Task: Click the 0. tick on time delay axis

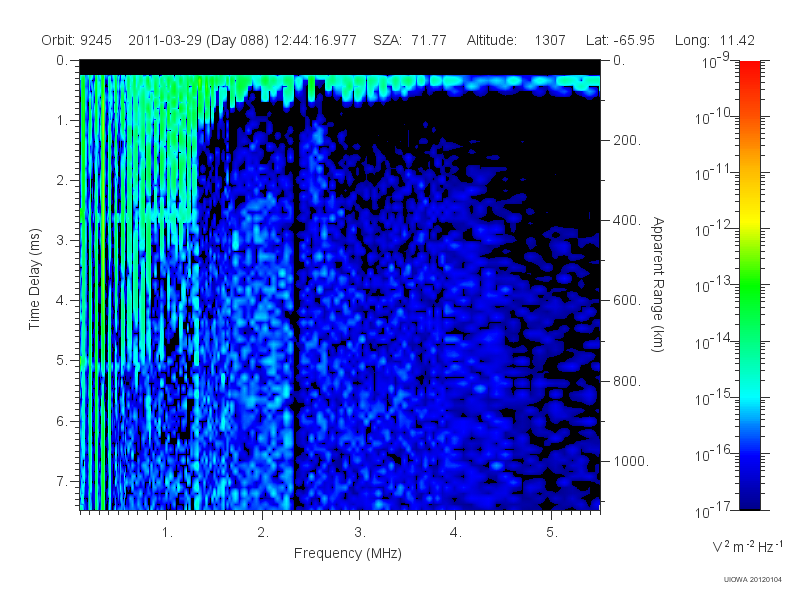Action: (62, 61)
